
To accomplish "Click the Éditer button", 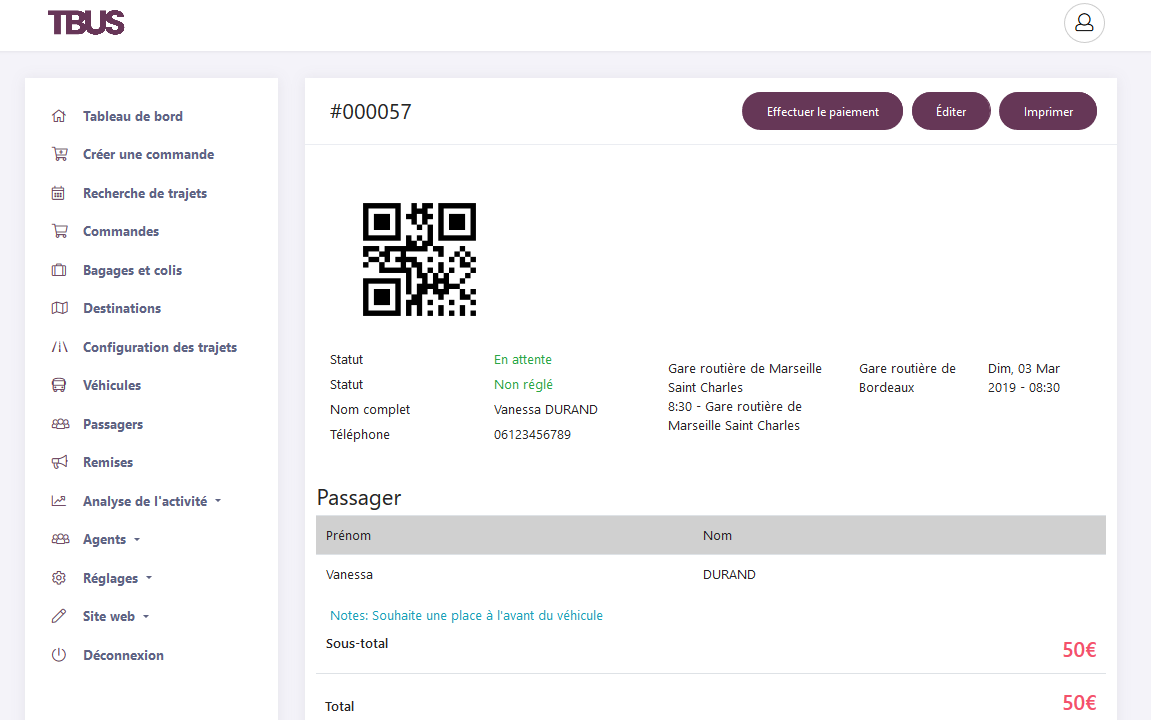I will point(950,112).
